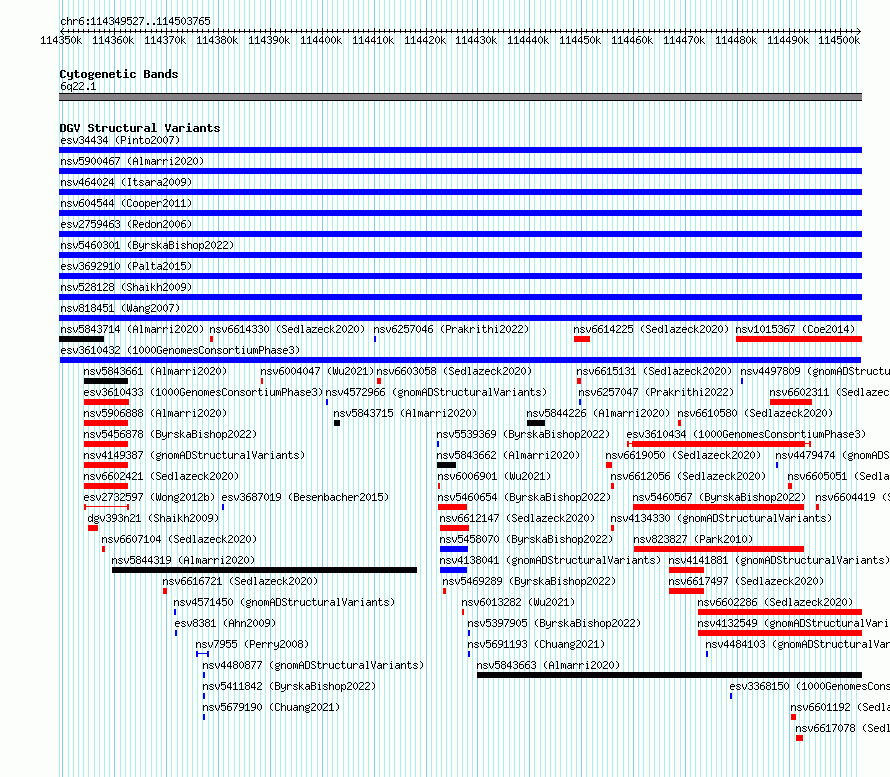Open nsv528128 (Shaikh2009) variant
The image size is (890, 777).
[126, 287]
